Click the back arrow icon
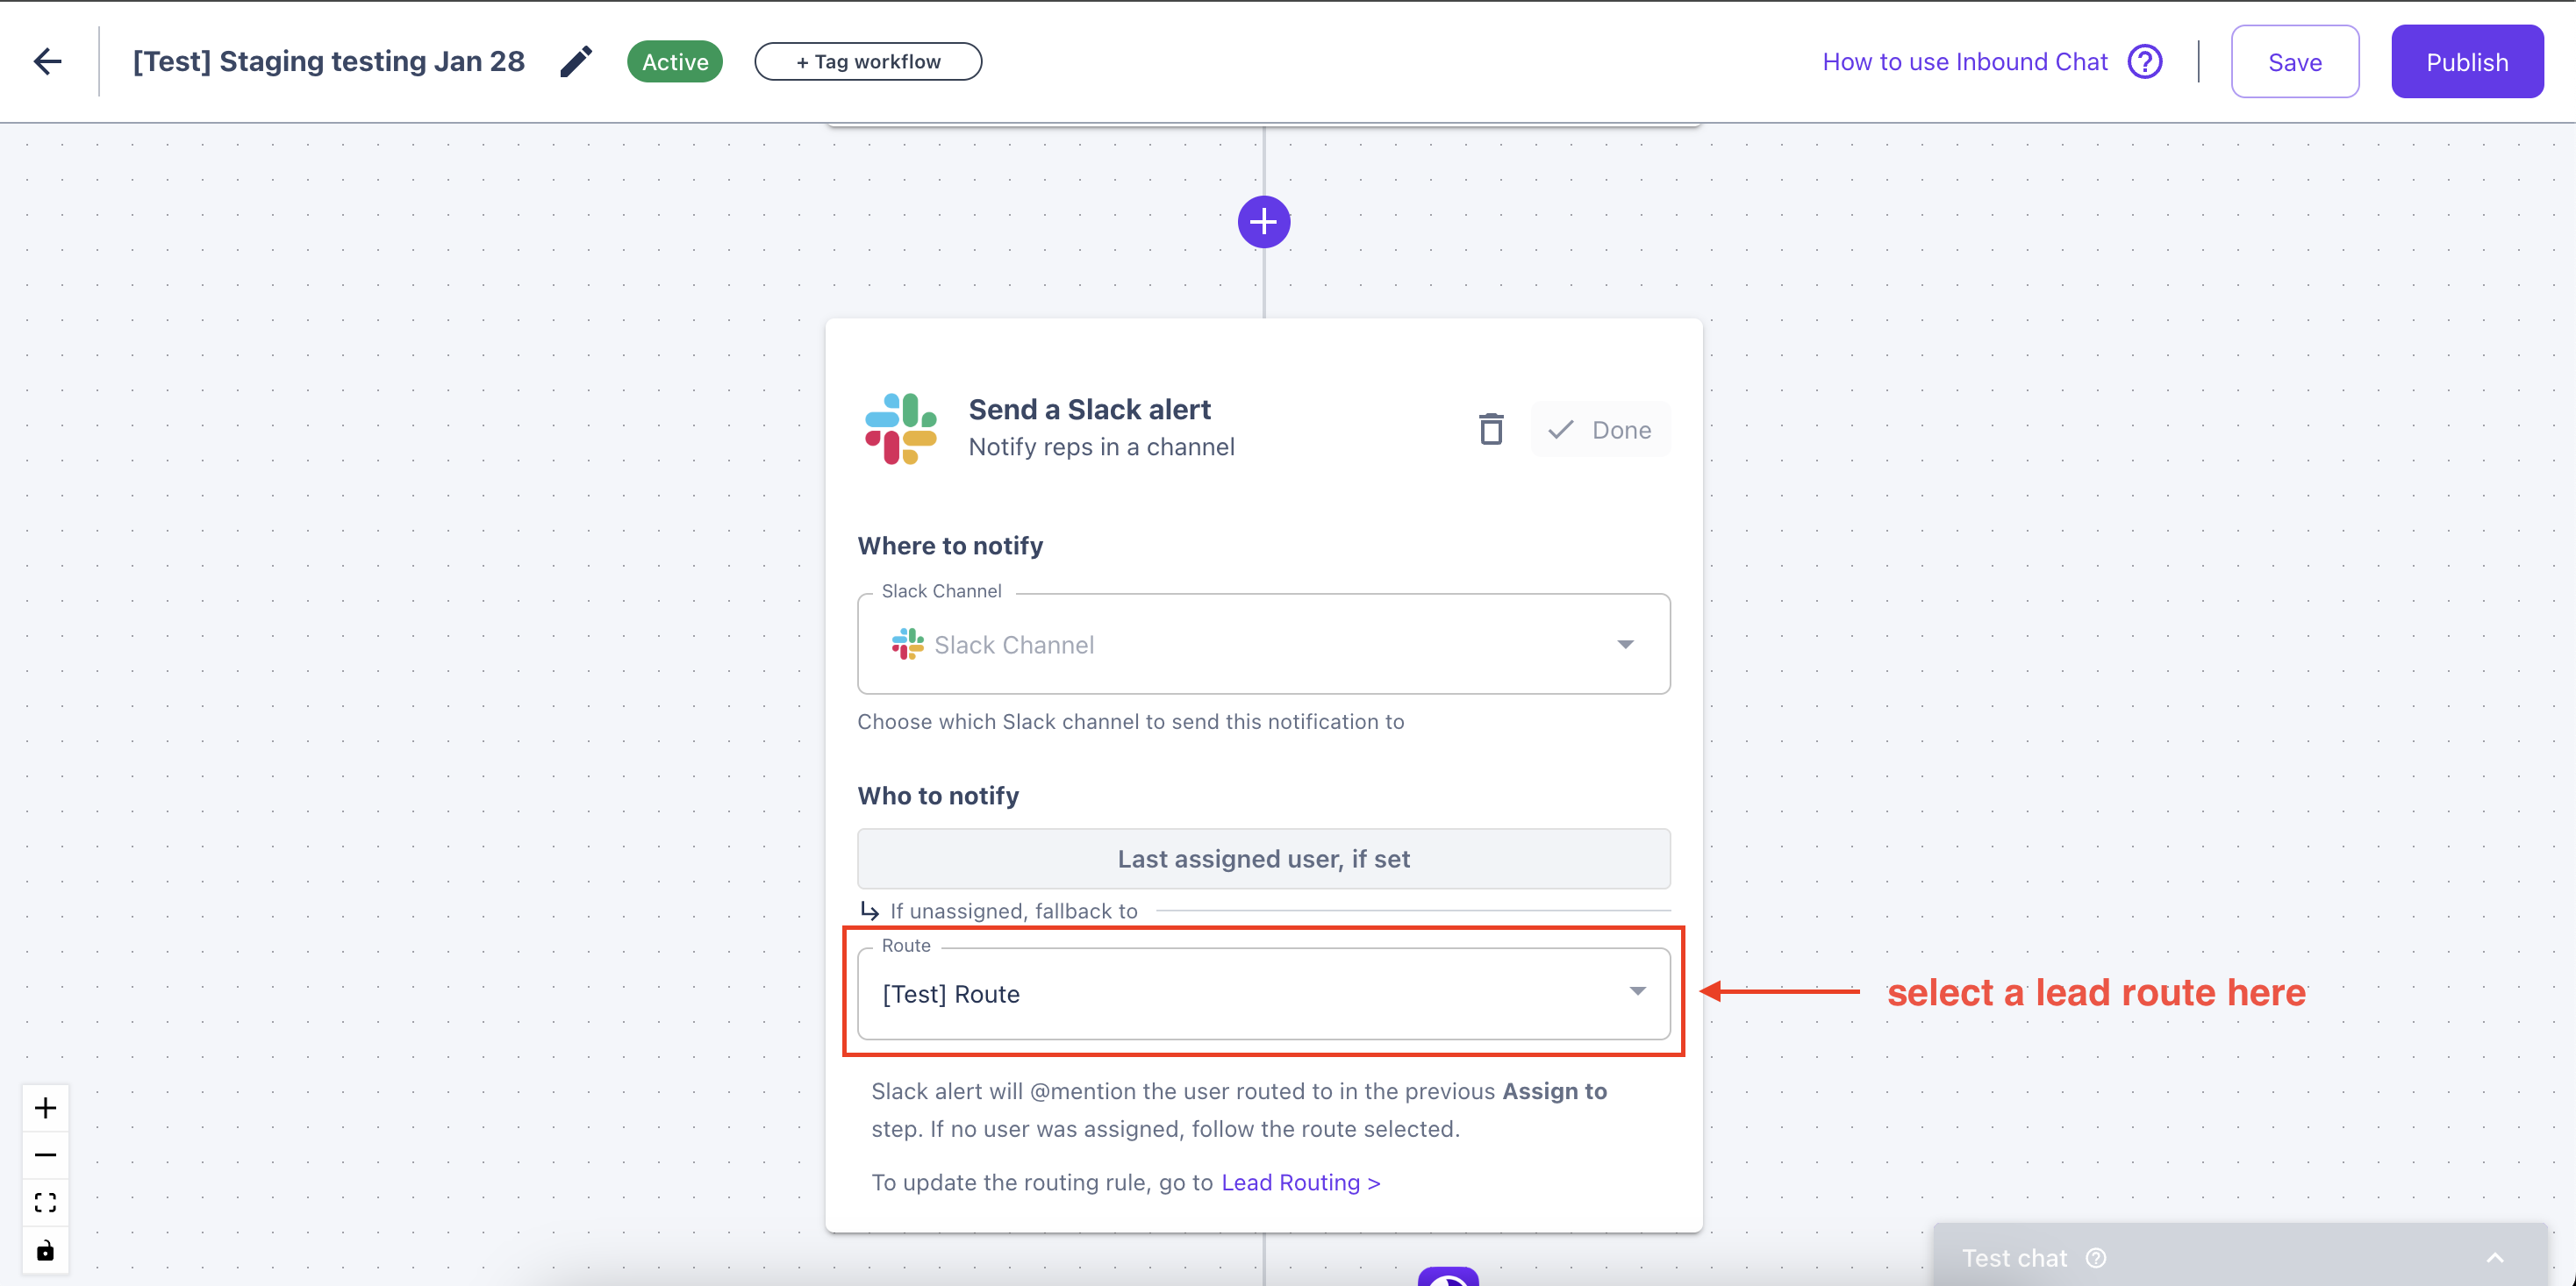 (48, 62)
